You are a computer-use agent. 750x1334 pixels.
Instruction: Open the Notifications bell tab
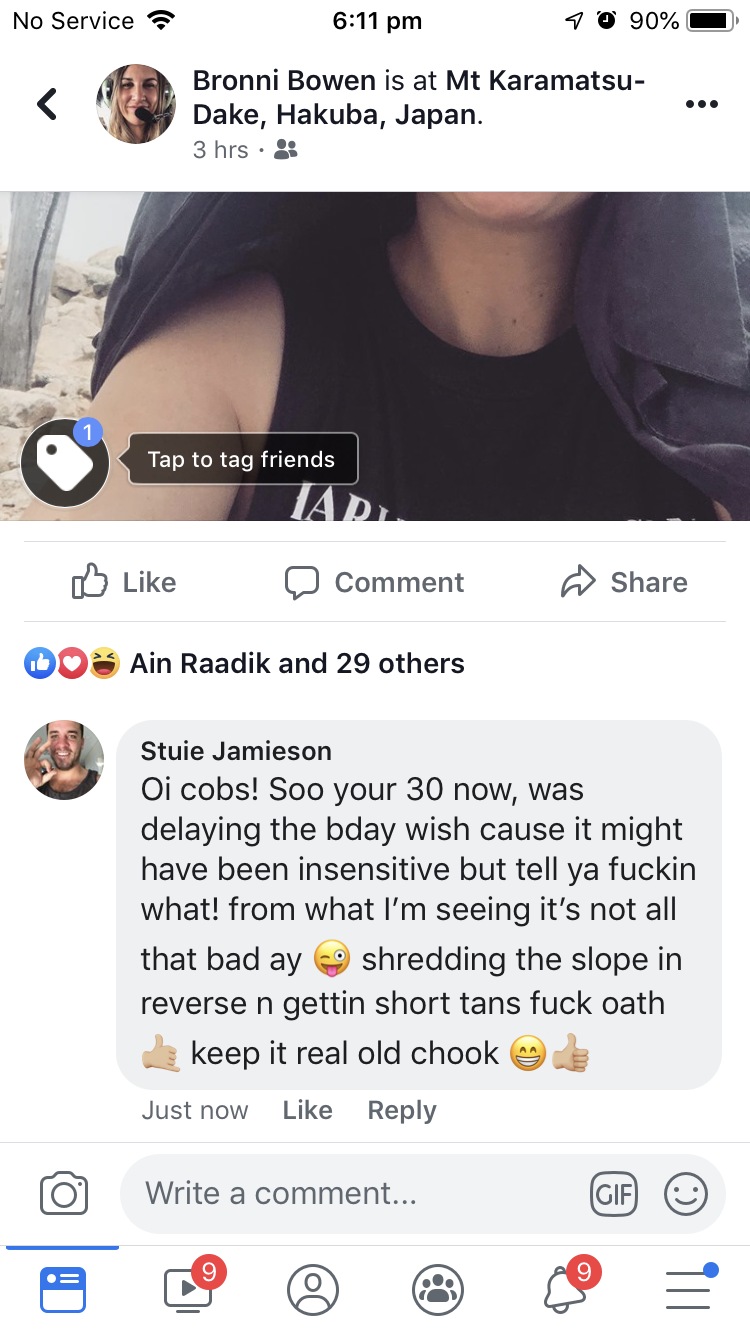point(566,1288)
